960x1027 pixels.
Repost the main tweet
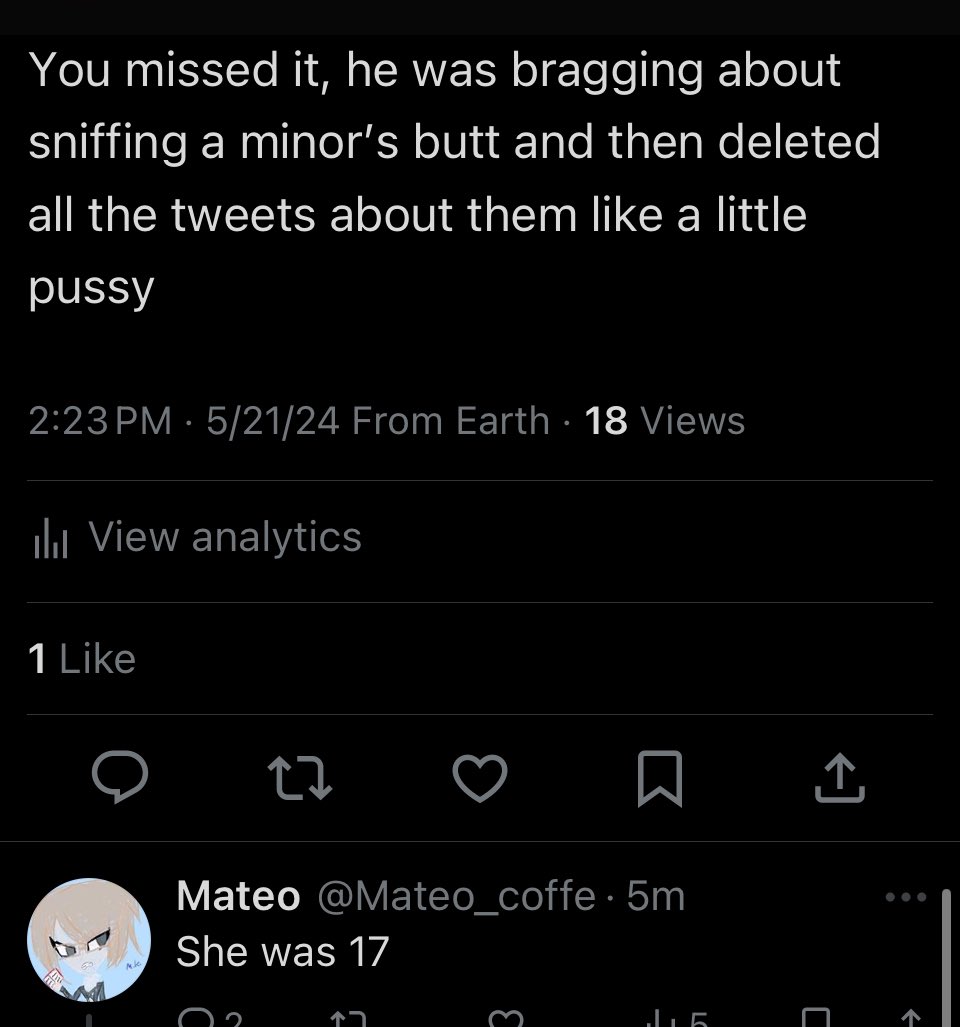(x=300, y=779)
